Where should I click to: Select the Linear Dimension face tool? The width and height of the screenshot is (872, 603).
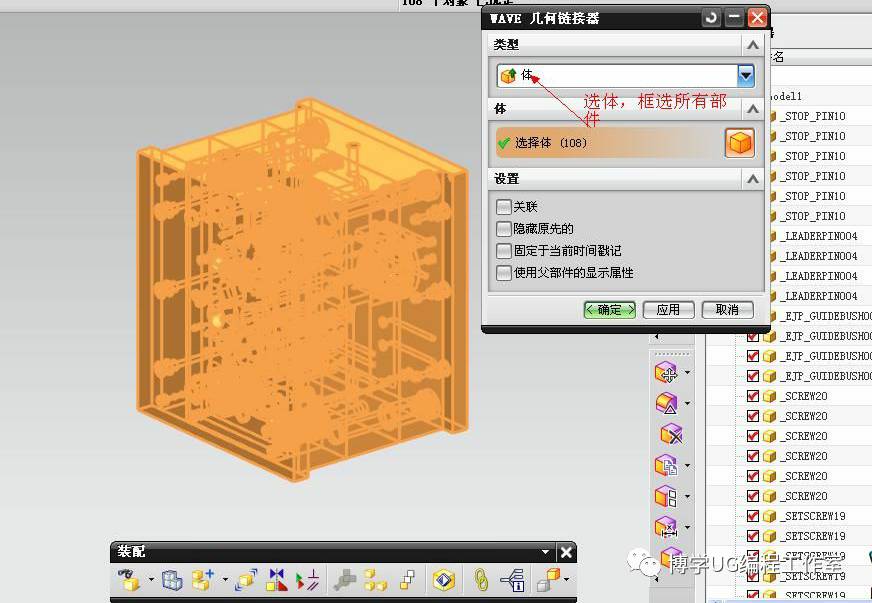[666, 527]
